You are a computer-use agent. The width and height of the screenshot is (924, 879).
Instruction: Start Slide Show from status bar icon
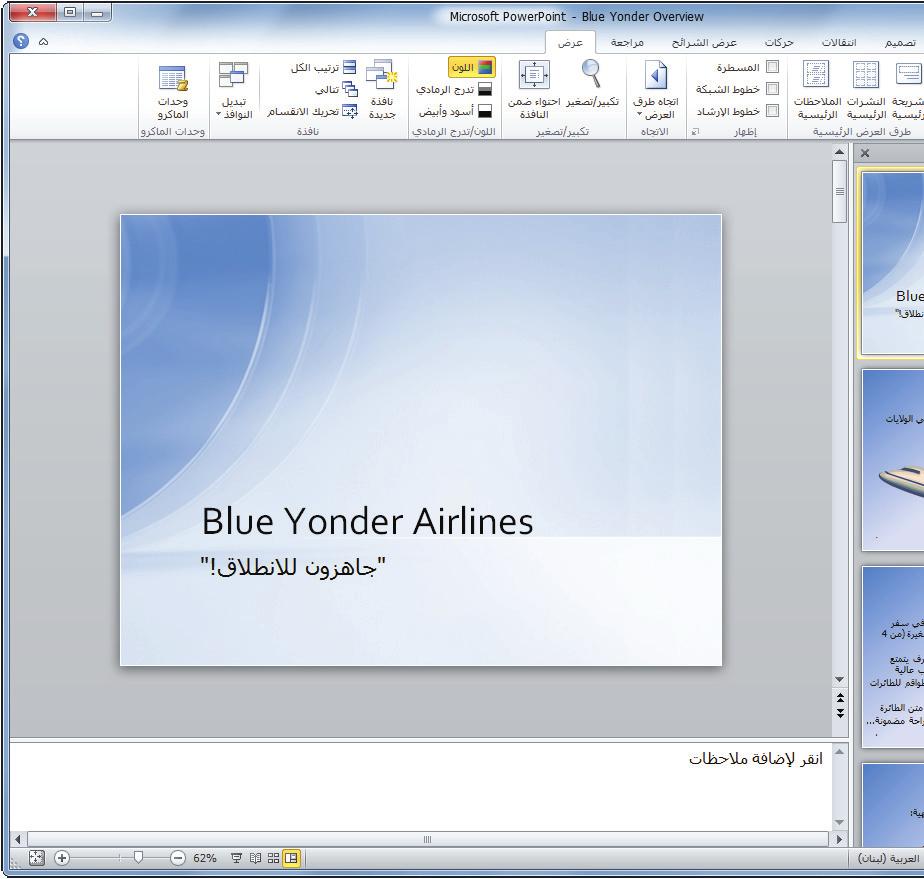pyautogui.click(x=236, y=858)
